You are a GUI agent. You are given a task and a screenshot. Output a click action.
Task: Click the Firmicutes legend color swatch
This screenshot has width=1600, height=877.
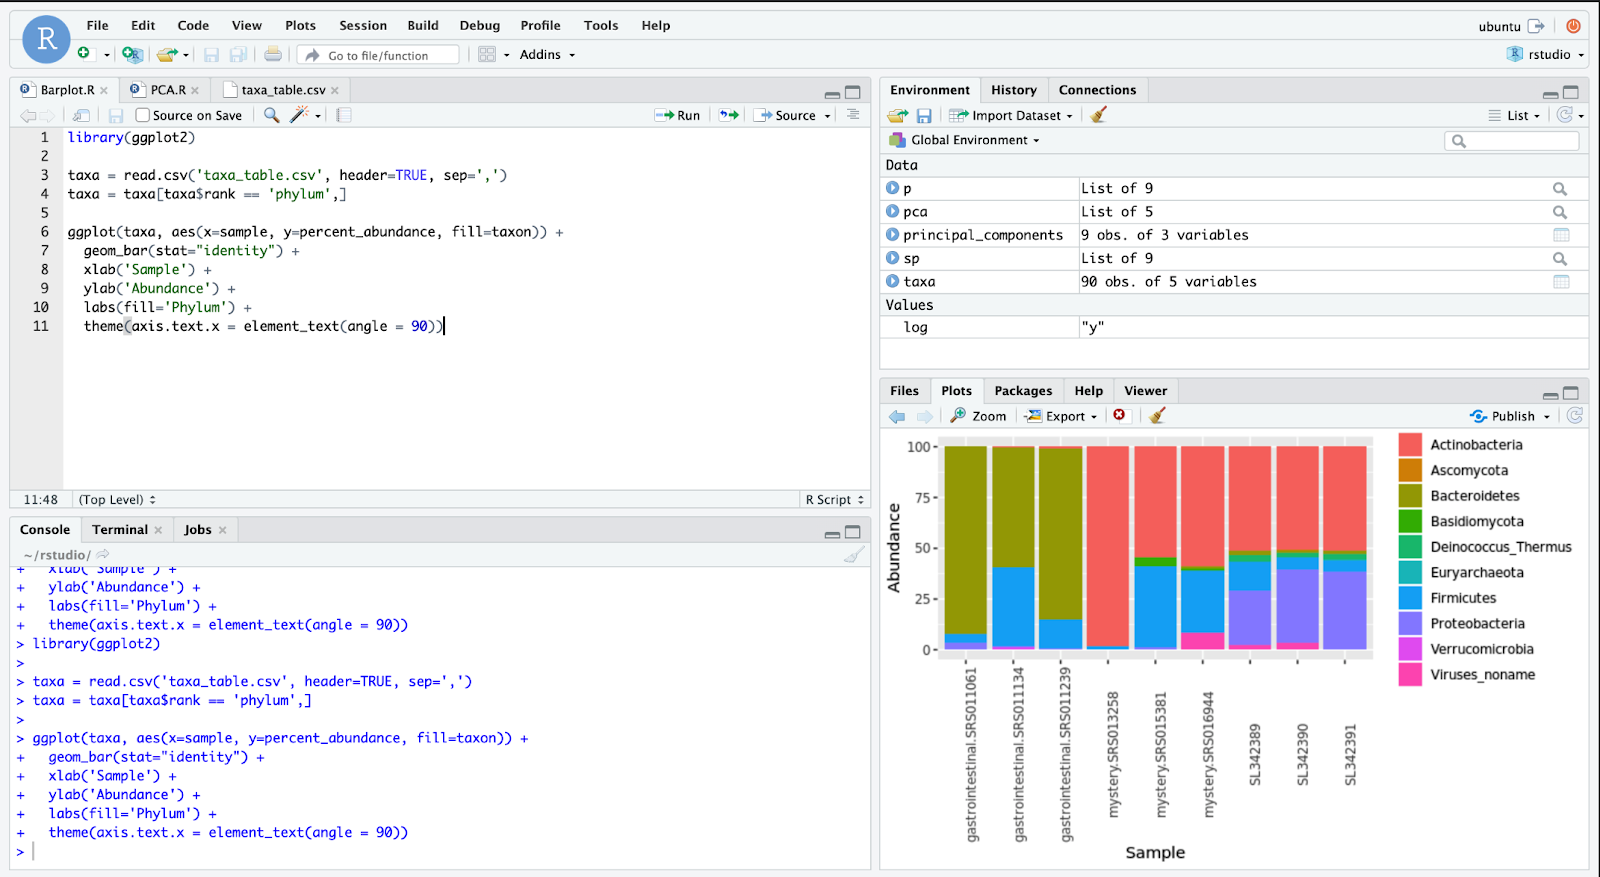(1410, 598)
